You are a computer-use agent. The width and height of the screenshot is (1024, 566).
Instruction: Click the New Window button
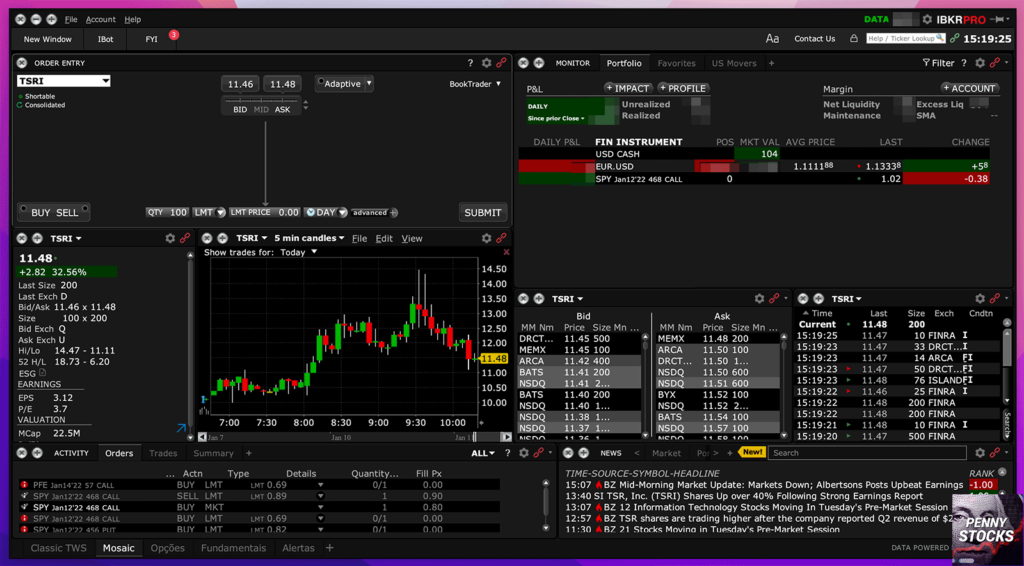click(x=48, y=39)
